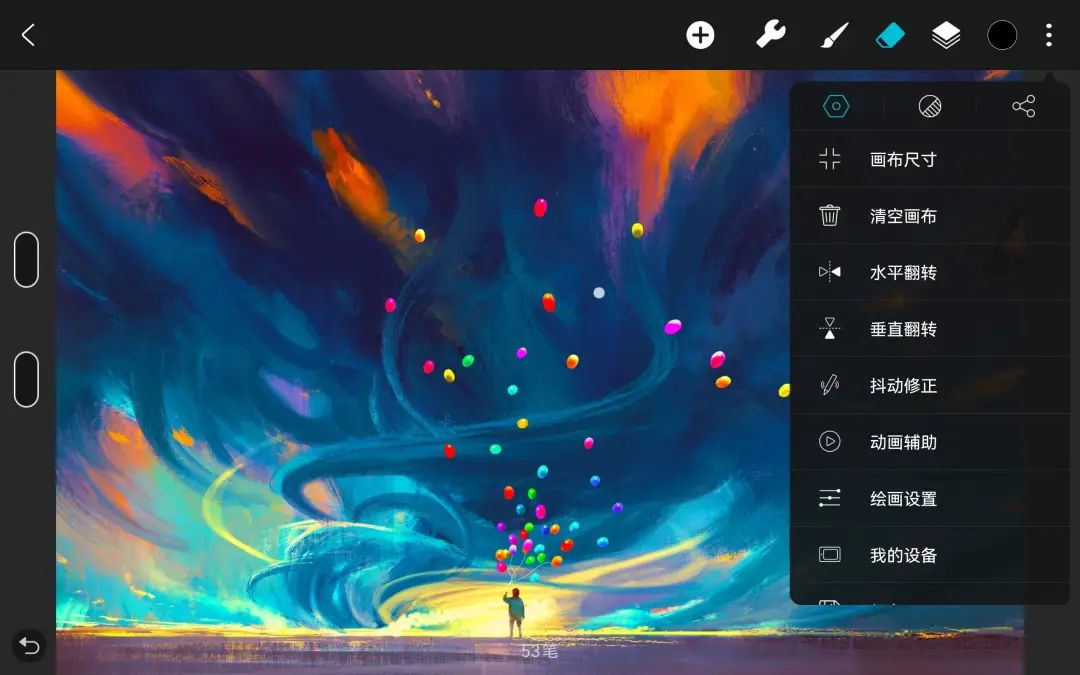The height and width of the screenshot is (675, 1080).
Task: Switch to the striped circle tab
Action: [930, 106]
